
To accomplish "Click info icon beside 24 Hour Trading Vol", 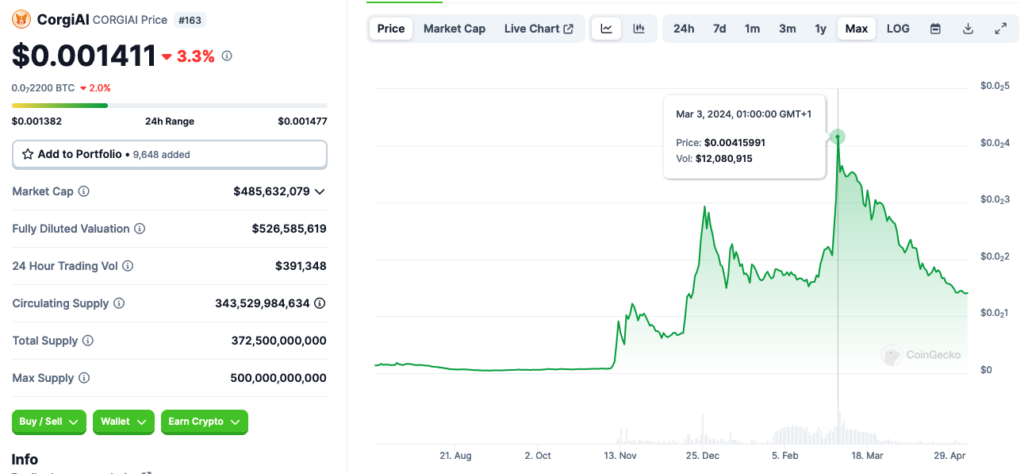I will pyautogui.click(x=128, y=266).
